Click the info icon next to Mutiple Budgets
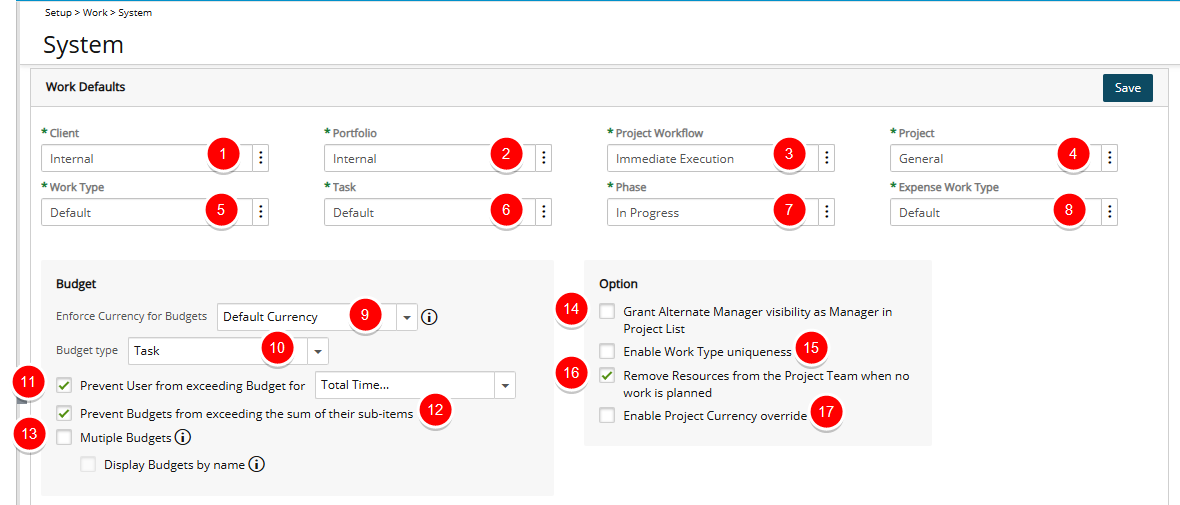Viewport: 1180px width, 505px height. (182, 436)
